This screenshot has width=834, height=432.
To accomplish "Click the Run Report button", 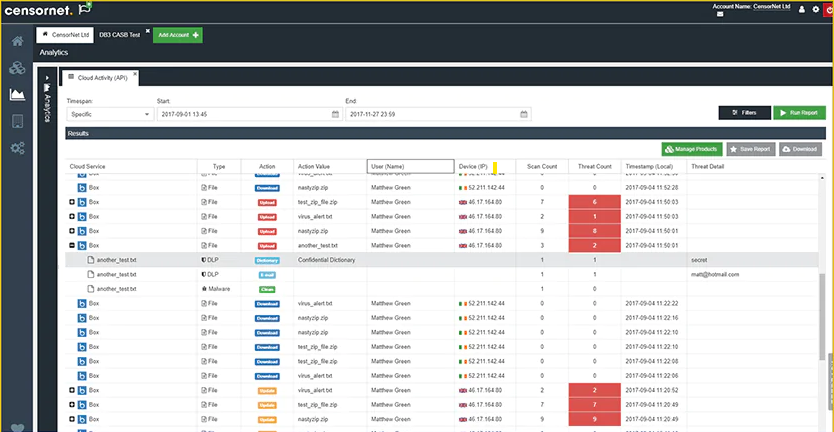I will click(799, 113).
